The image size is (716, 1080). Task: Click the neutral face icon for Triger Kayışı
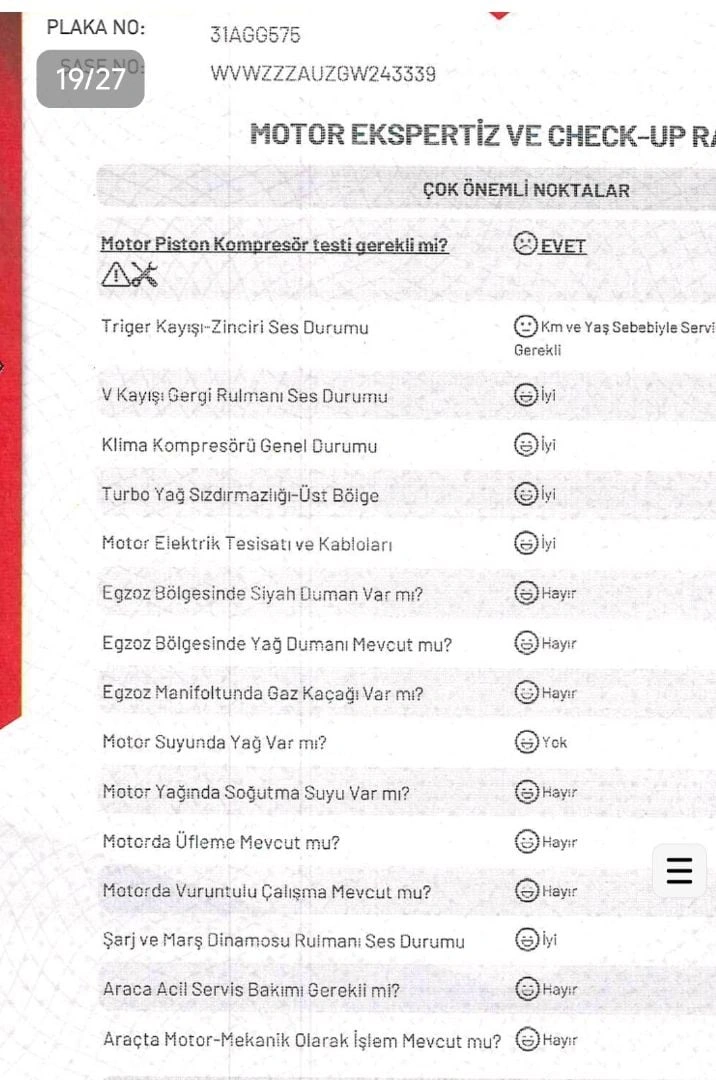[525, 326]
